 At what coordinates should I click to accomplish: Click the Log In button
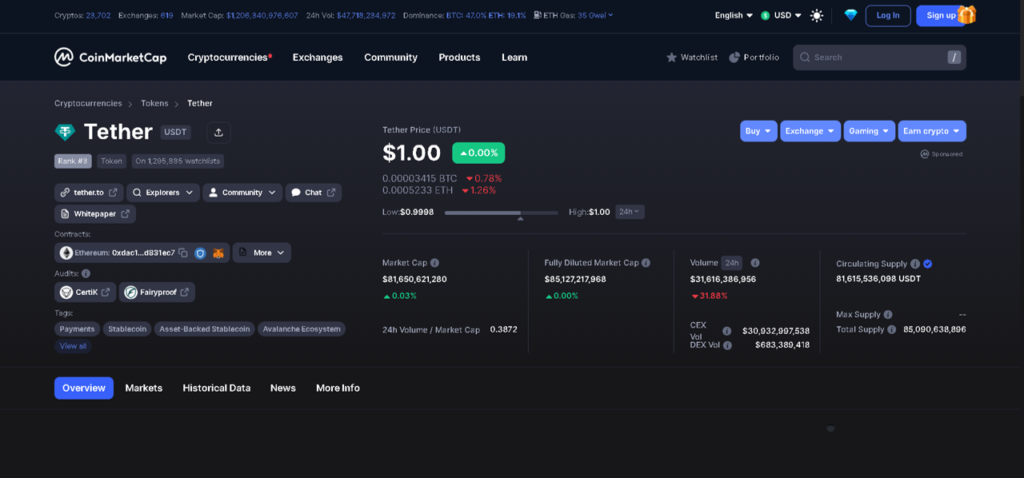[x=888, y=16]
